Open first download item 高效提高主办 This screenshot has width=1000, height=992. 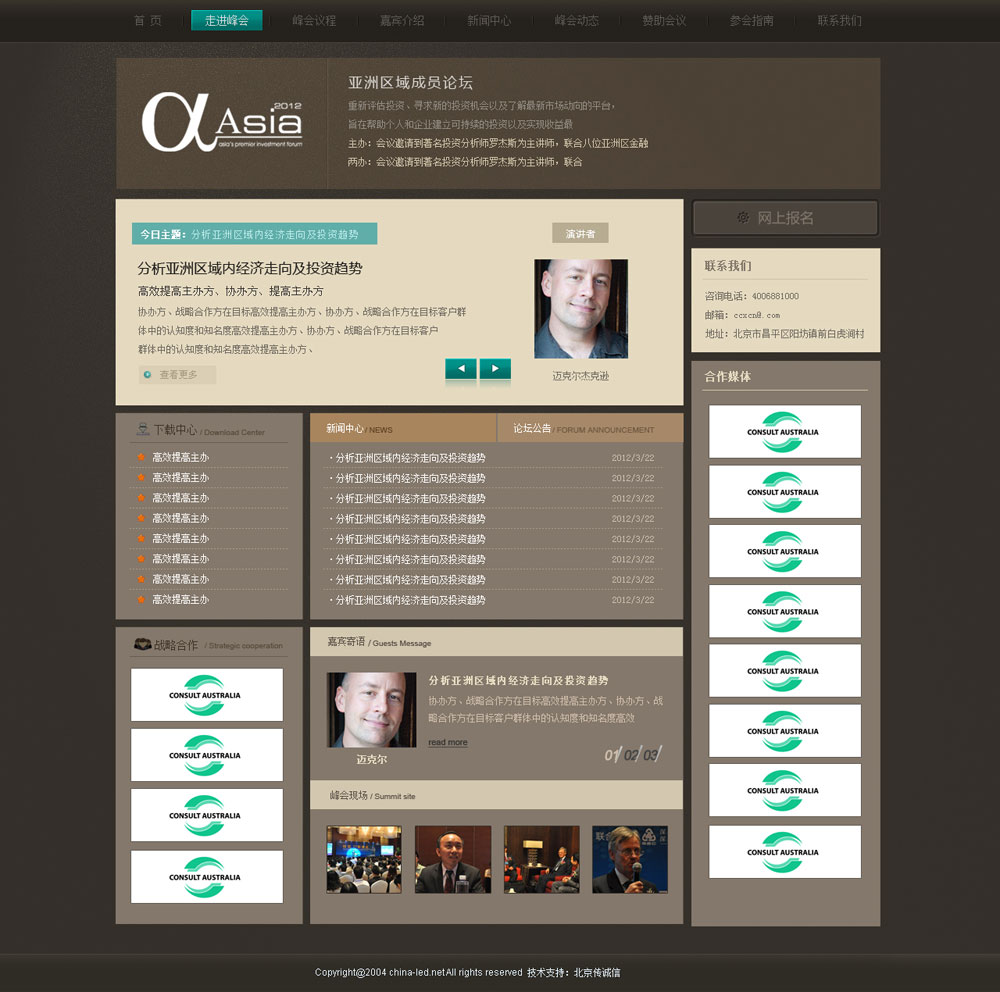pyautogui.click(x=180, y=458)
